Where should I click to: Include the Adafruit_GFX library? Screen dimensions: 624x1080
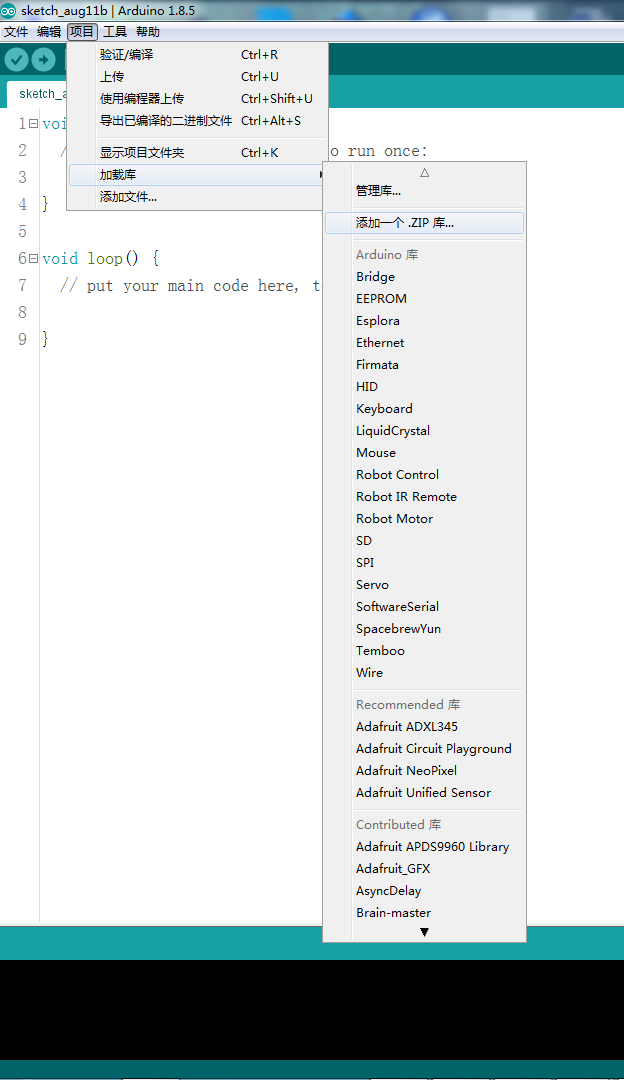[x=424, y=869]
